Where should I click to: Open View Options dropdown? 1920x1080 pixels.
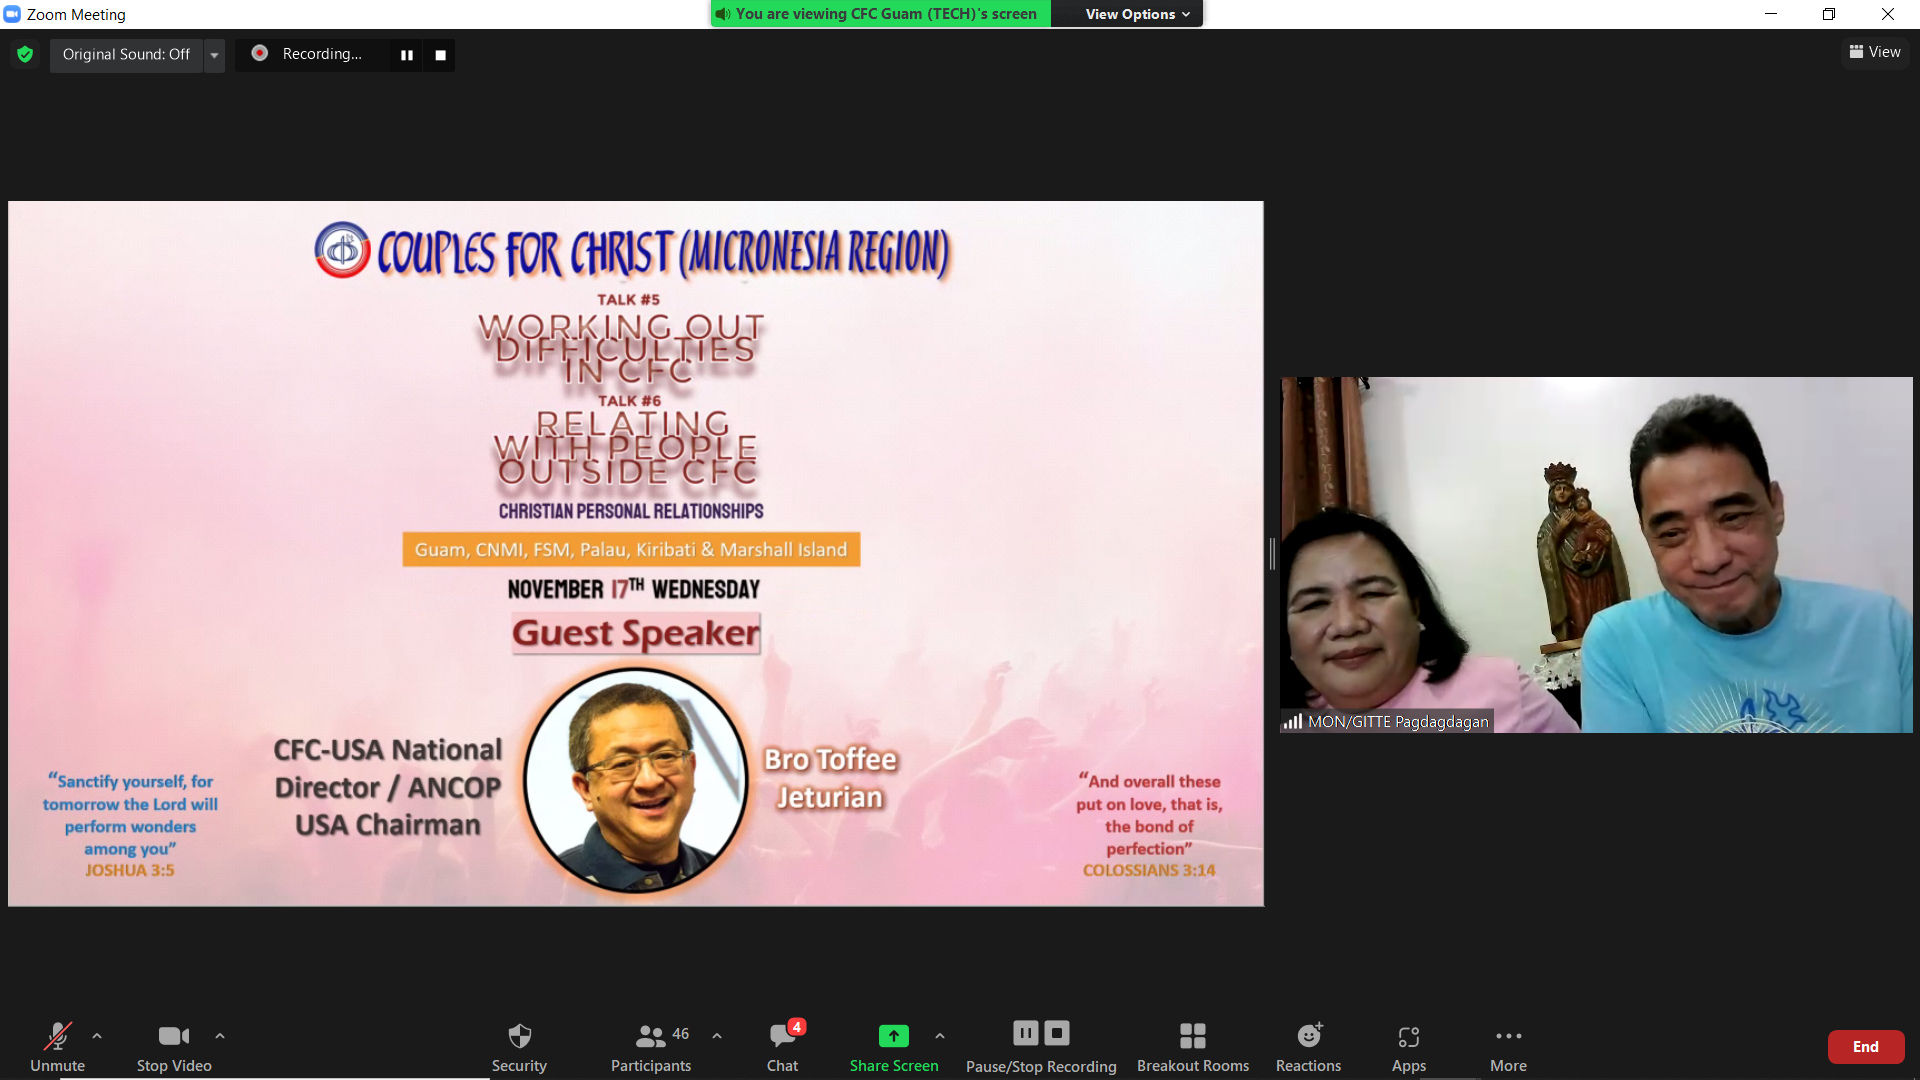coord(1137,14)
